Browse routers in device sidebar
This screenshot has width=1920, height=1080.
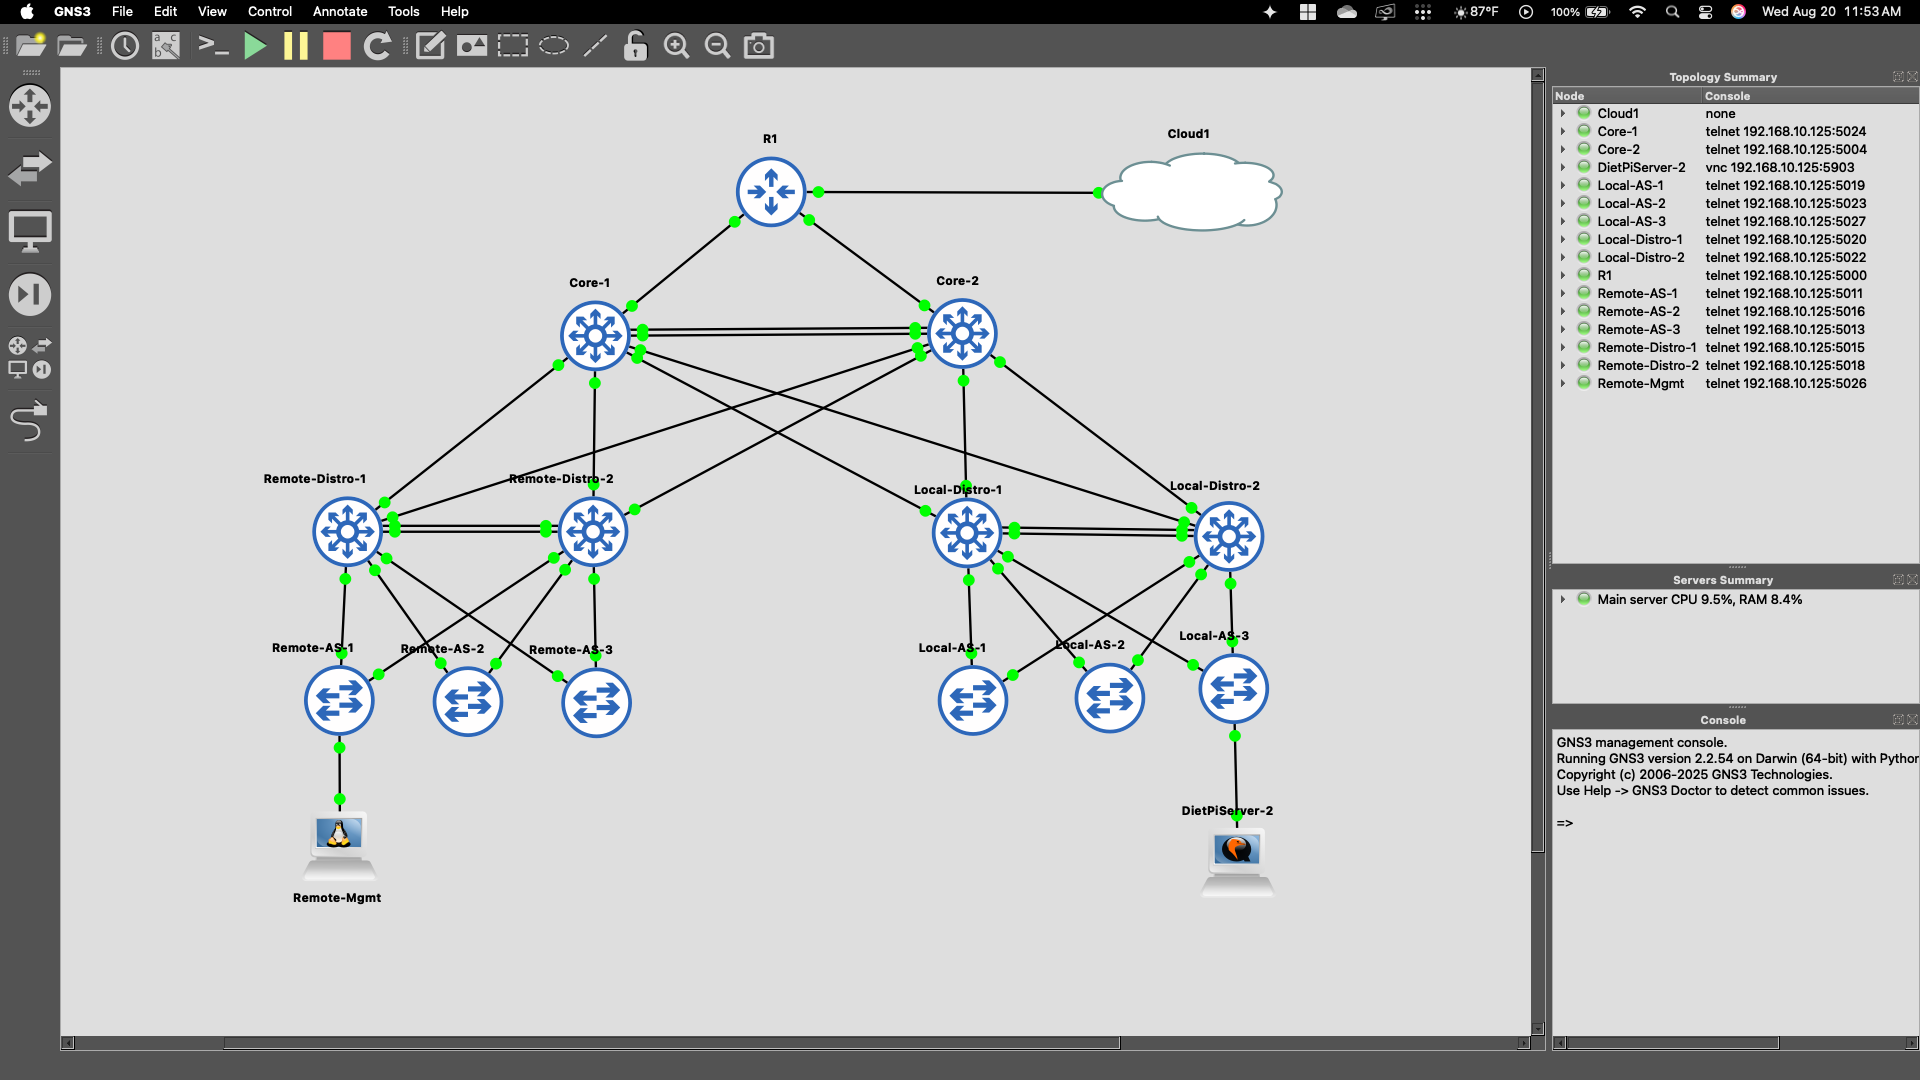tap(30, 106)
